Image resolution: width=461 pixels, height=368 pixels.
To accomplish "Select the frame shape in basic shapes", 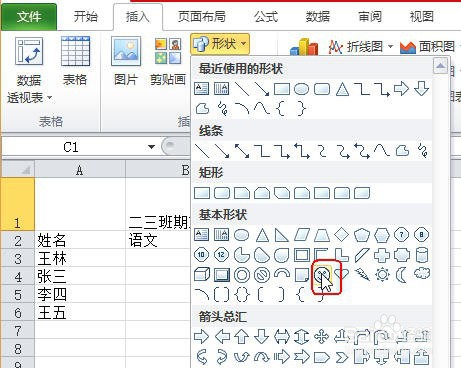I will (302, 255).
